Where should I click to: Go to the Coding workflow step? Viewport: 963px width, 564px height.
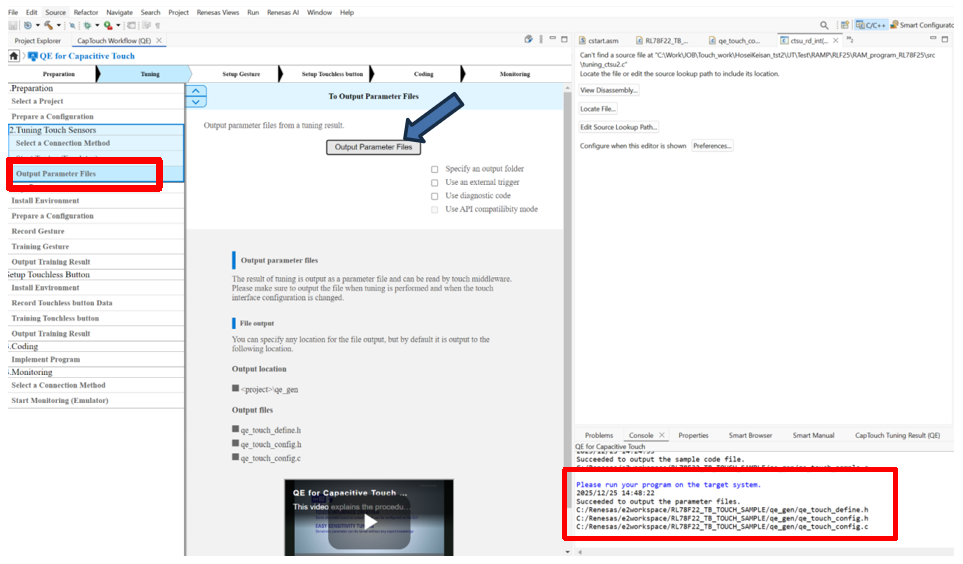tap(423, 74)
